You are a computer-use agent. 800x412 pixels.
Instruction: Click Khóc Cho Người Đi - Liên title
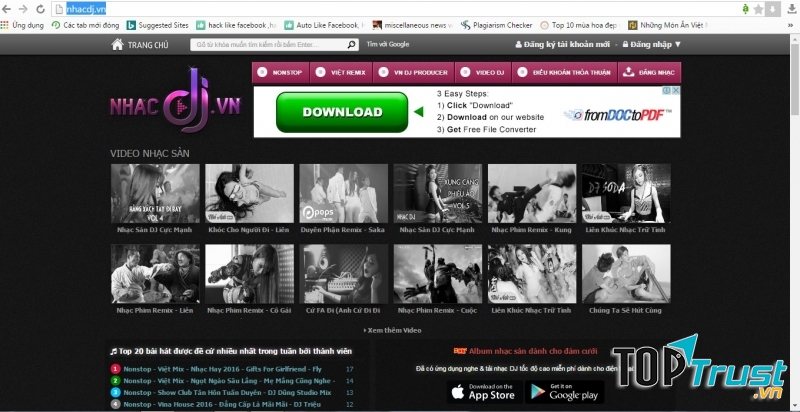[248, 230]
